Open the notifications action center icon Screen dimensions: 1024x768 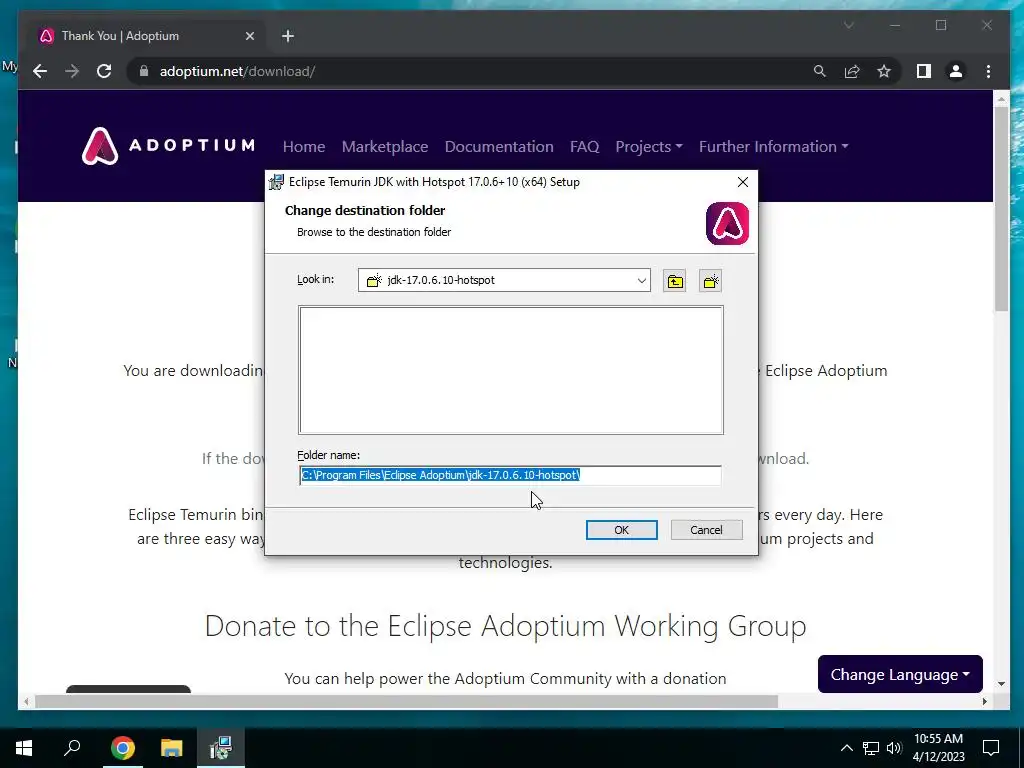991,748
